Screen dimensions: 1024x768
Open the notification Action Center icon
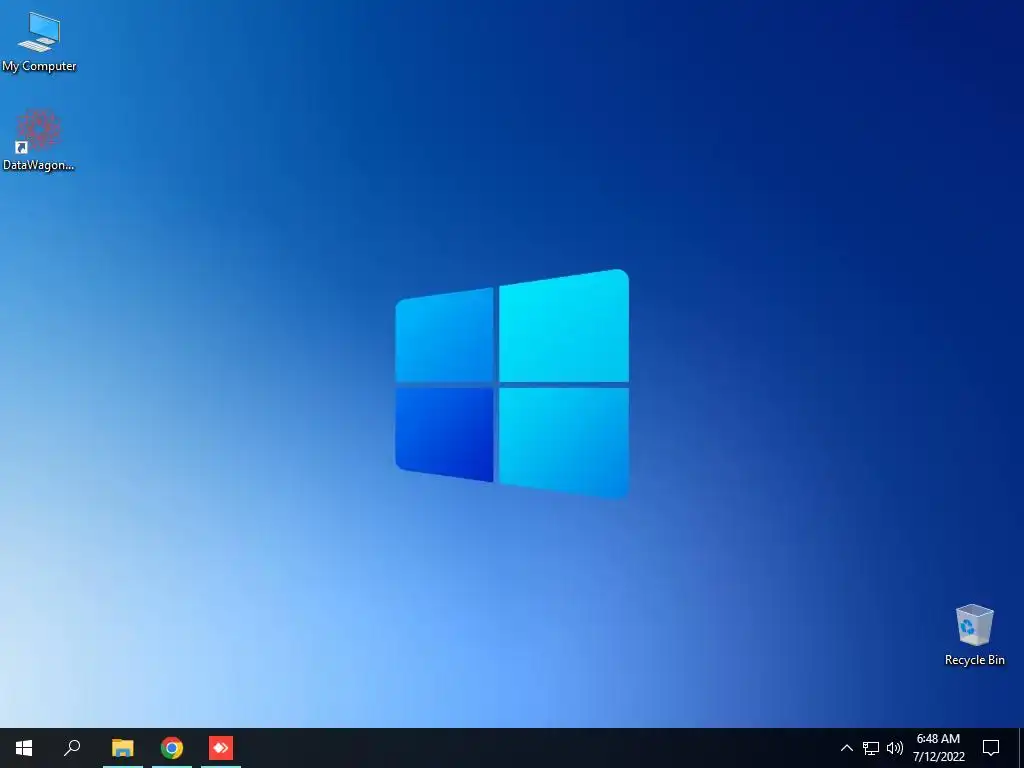click(991, 748)
